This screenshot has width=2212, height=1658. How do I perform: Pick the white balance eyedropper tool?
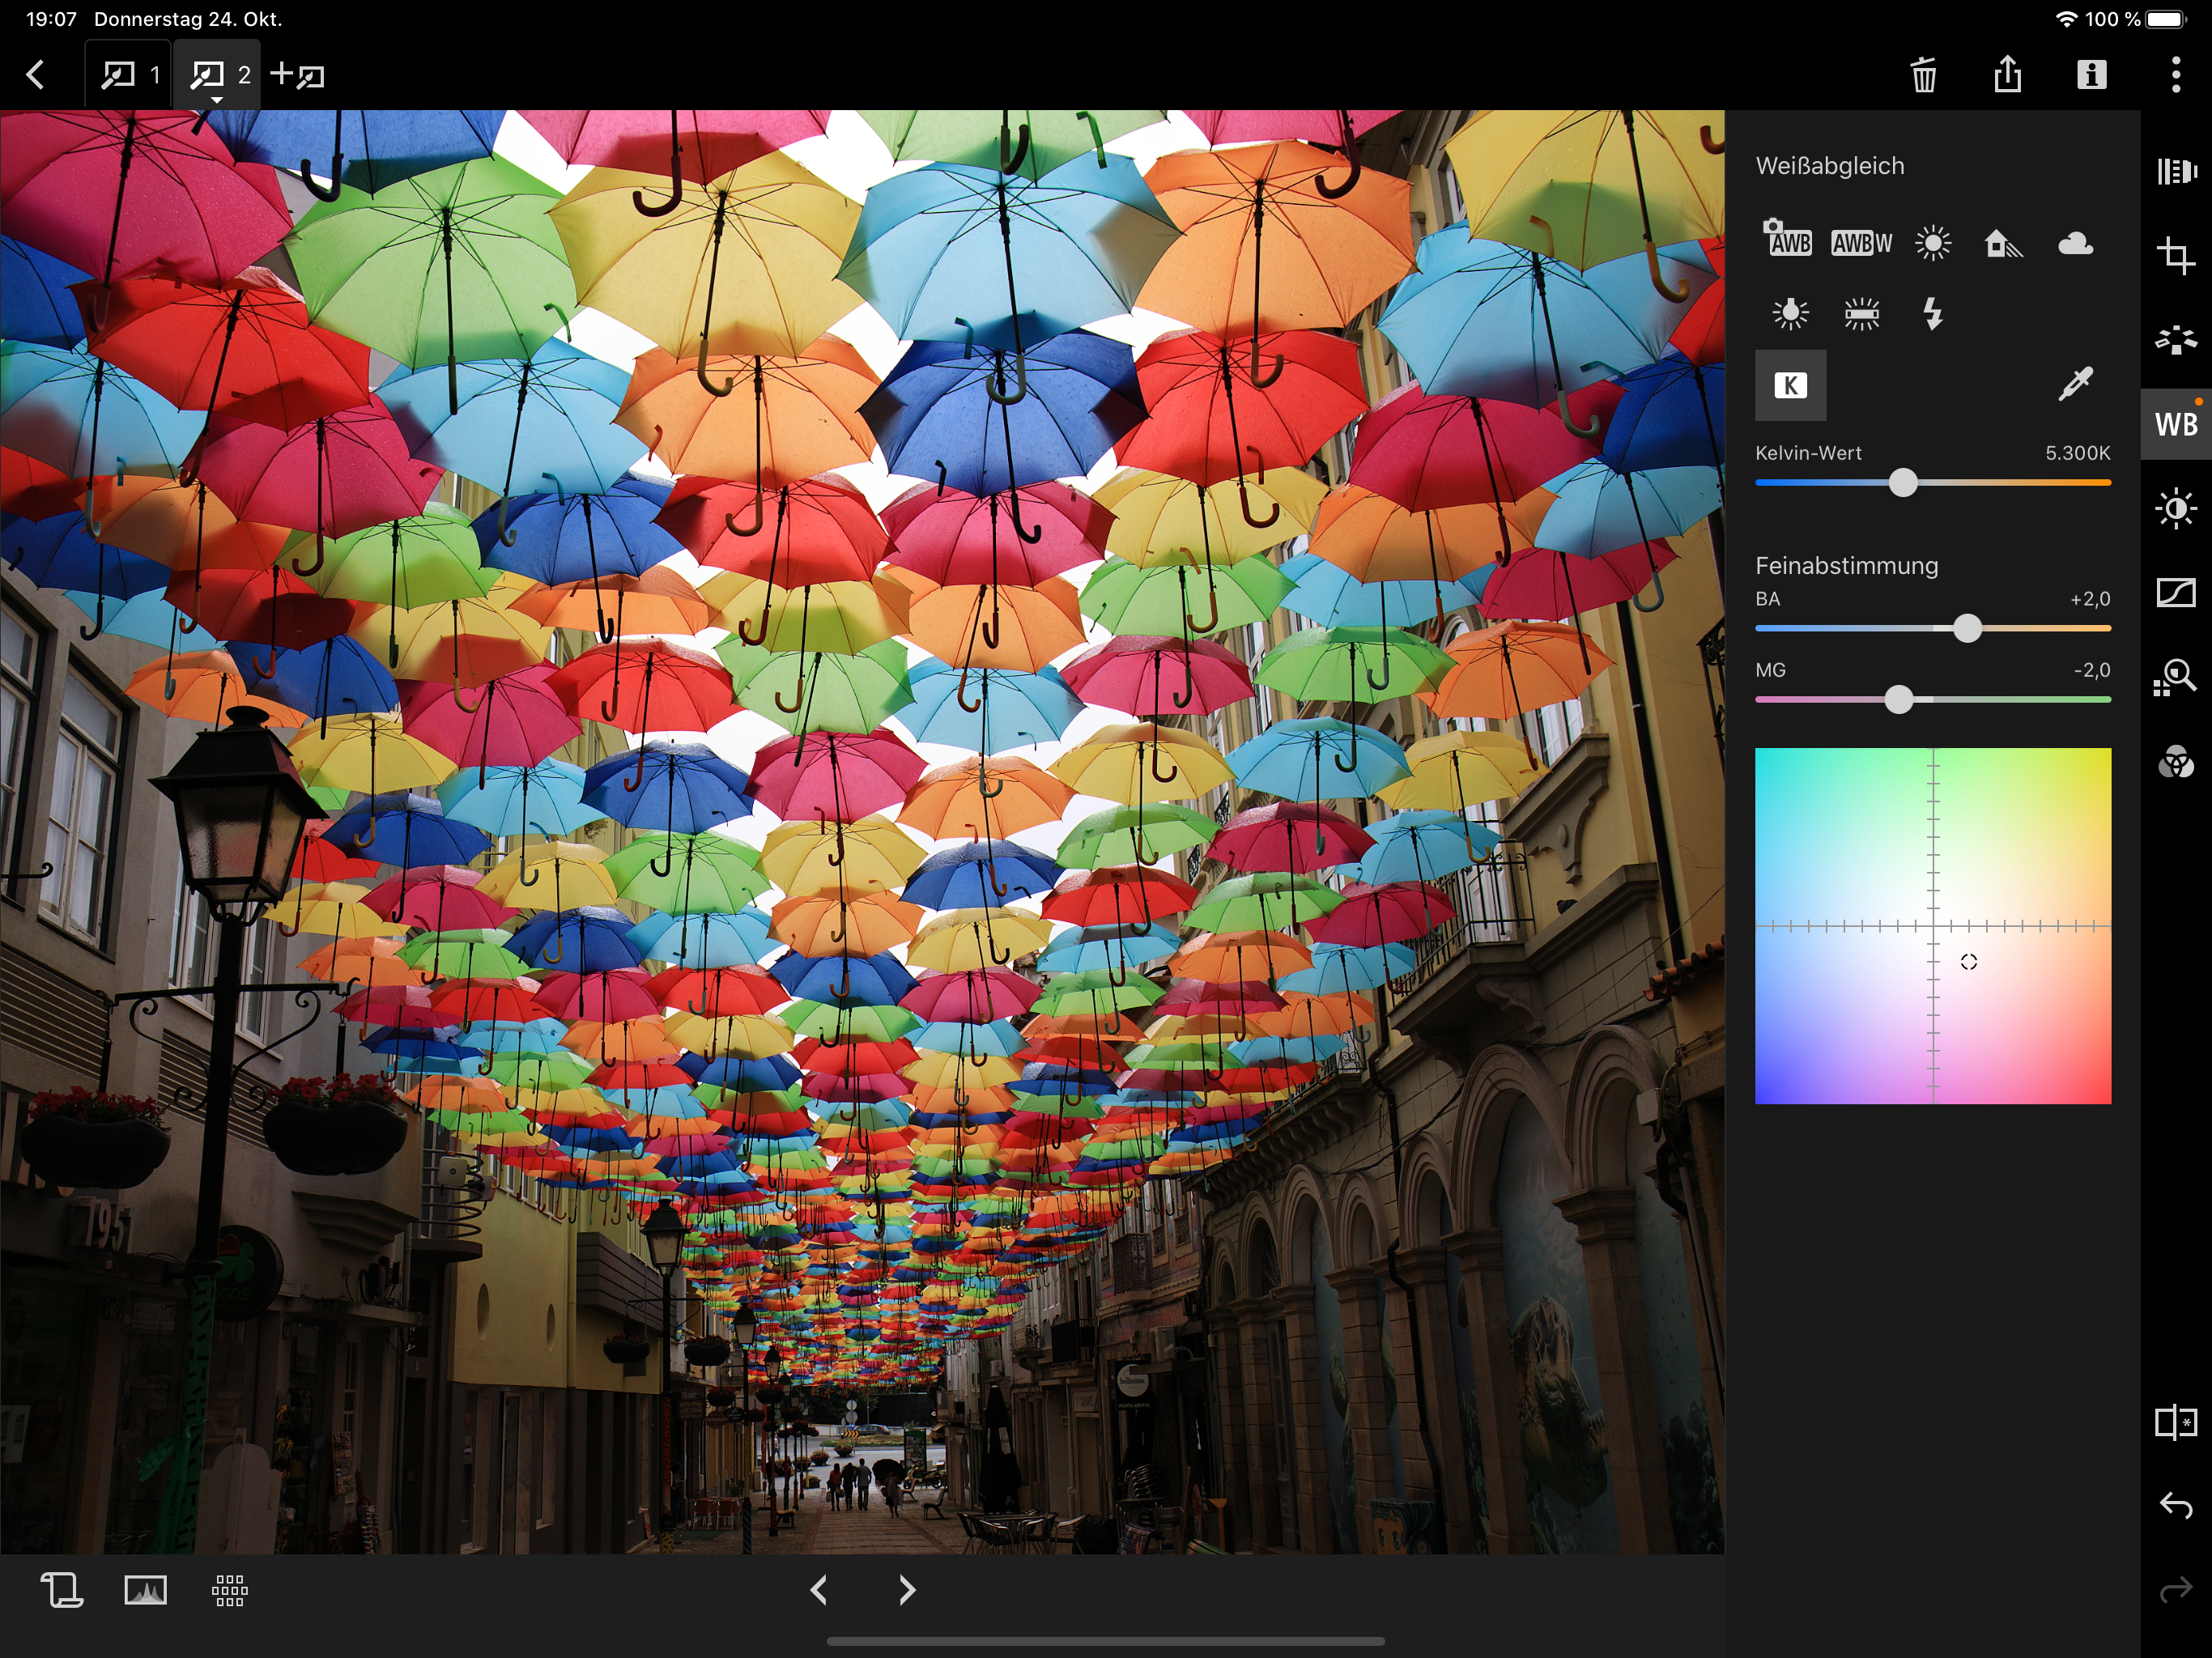click(2075, 384)
